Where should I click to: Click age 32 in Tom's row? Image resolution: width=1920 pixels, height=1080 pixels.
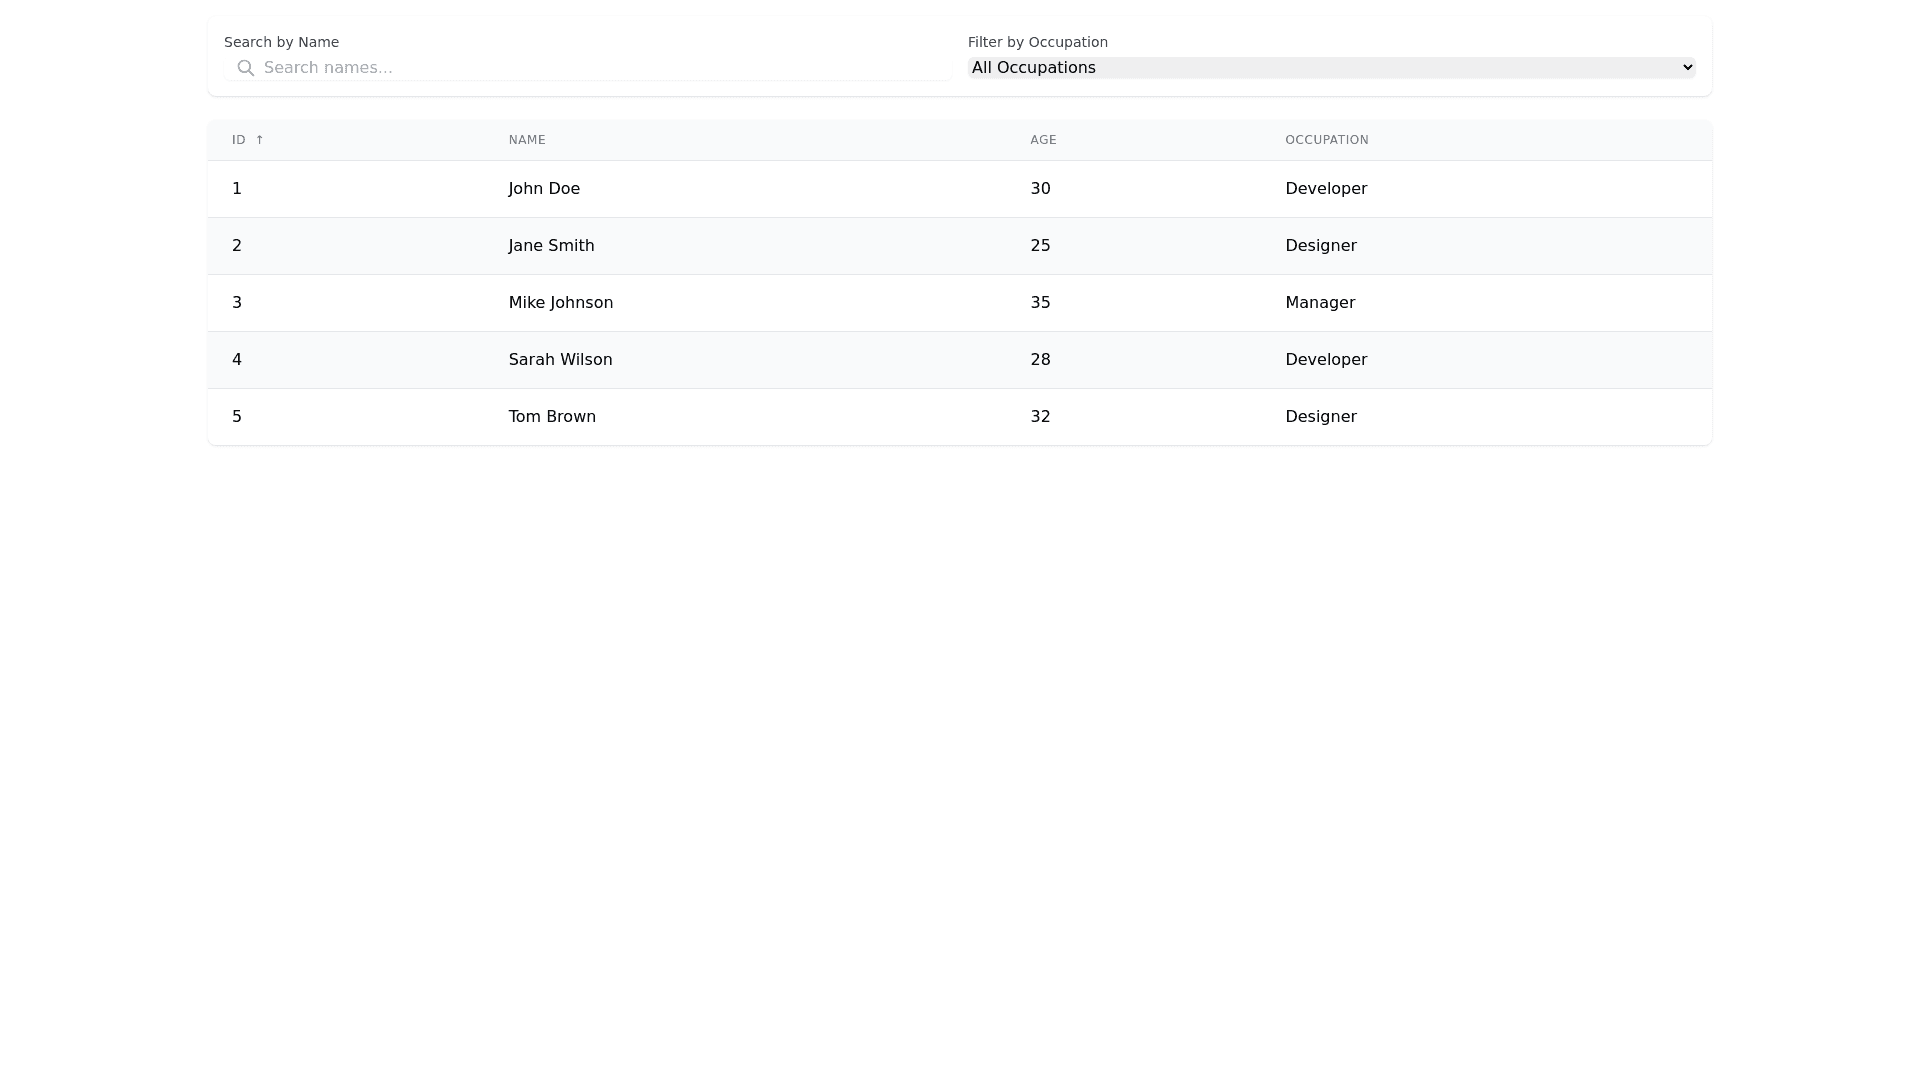pyautogui.click(x=1040, y=417)
